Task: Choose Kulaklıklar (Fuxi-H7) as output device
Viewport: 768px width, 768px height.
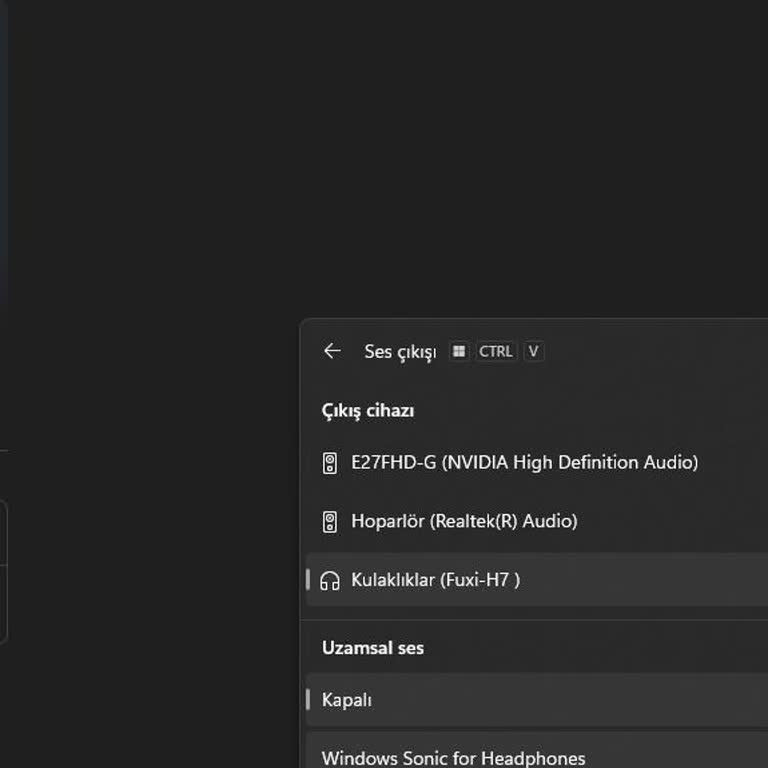Action: 436,581
